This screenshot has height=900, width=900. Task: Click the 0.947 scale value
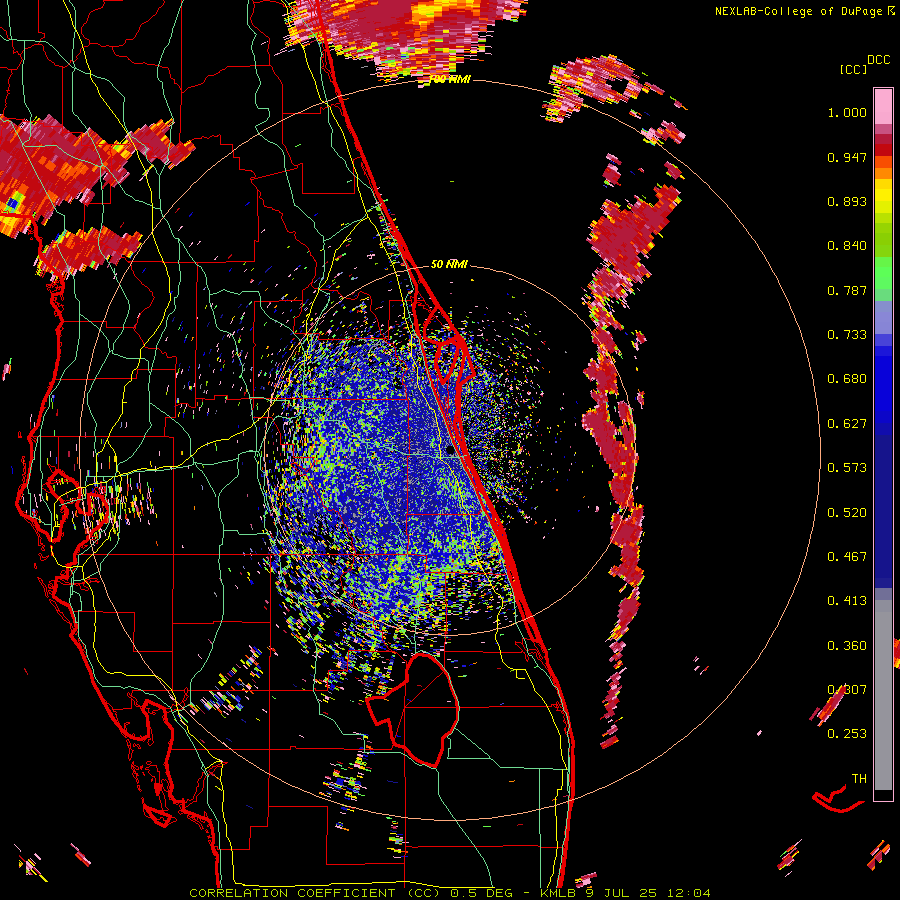coord(847,157)
